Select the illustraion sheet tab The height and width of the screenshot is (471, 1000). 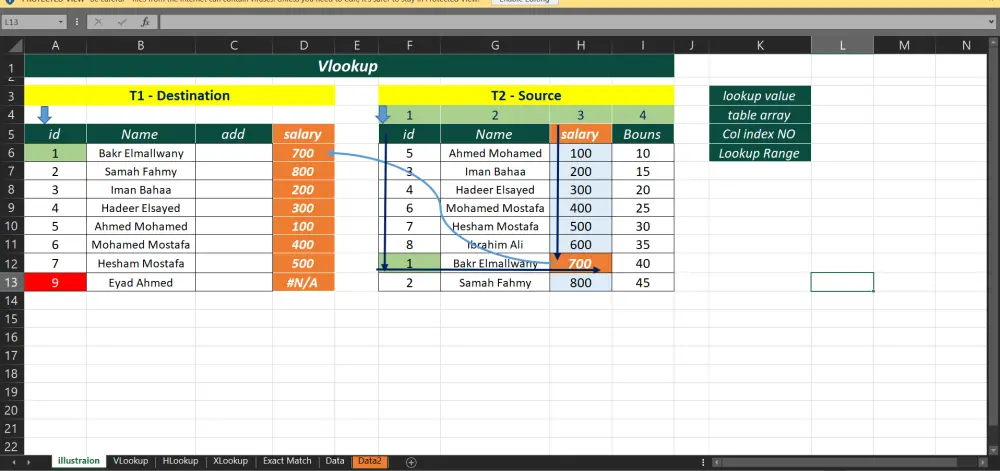(x=79, y=461)
